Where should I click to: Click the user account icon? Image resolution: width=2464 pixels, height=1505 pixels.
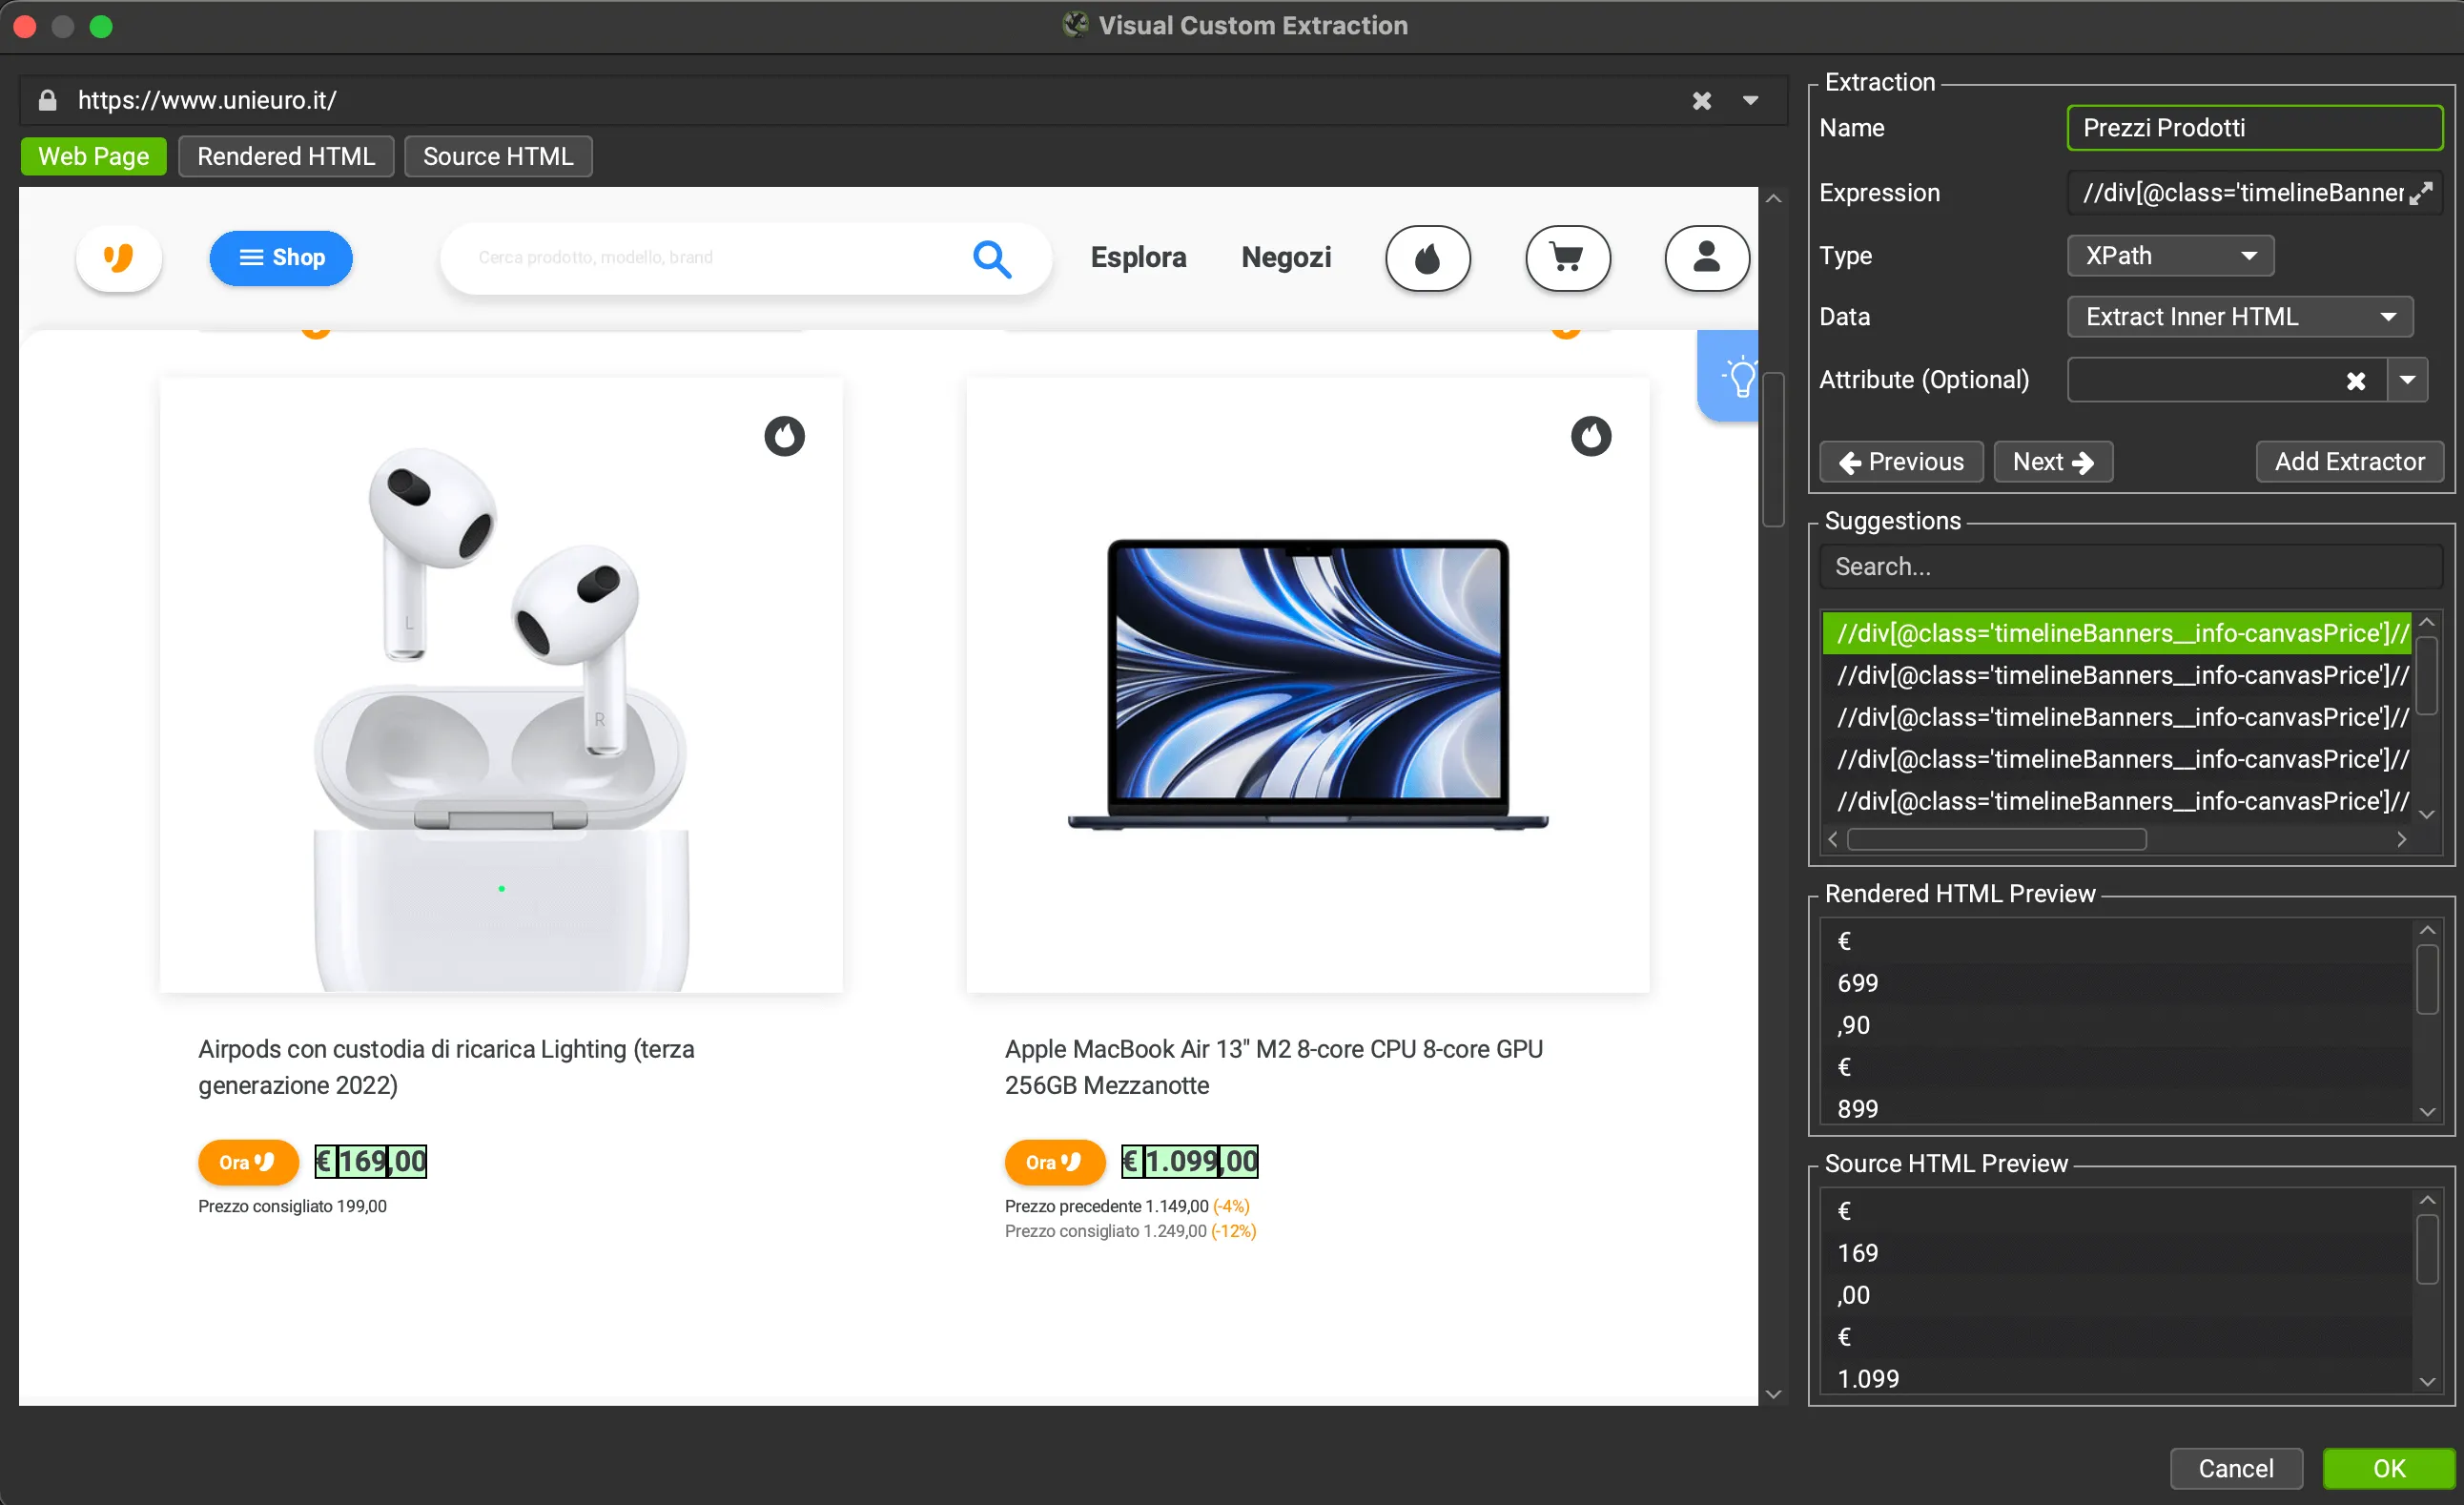[x=1706, y=258]
